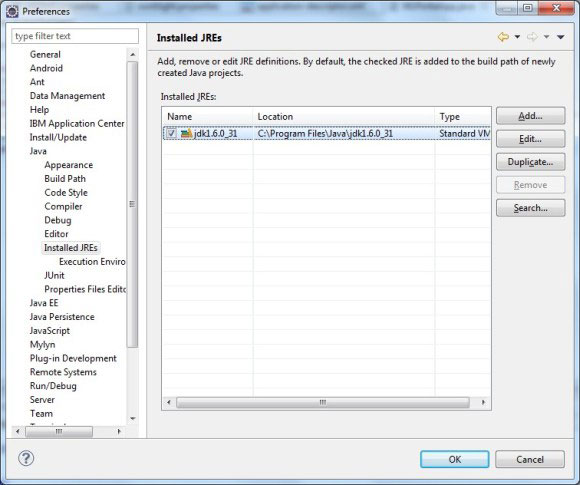The width and height of the screenshot is (580, 485).
Task: Select JavaScript preferences
Action: coord(50,330)
